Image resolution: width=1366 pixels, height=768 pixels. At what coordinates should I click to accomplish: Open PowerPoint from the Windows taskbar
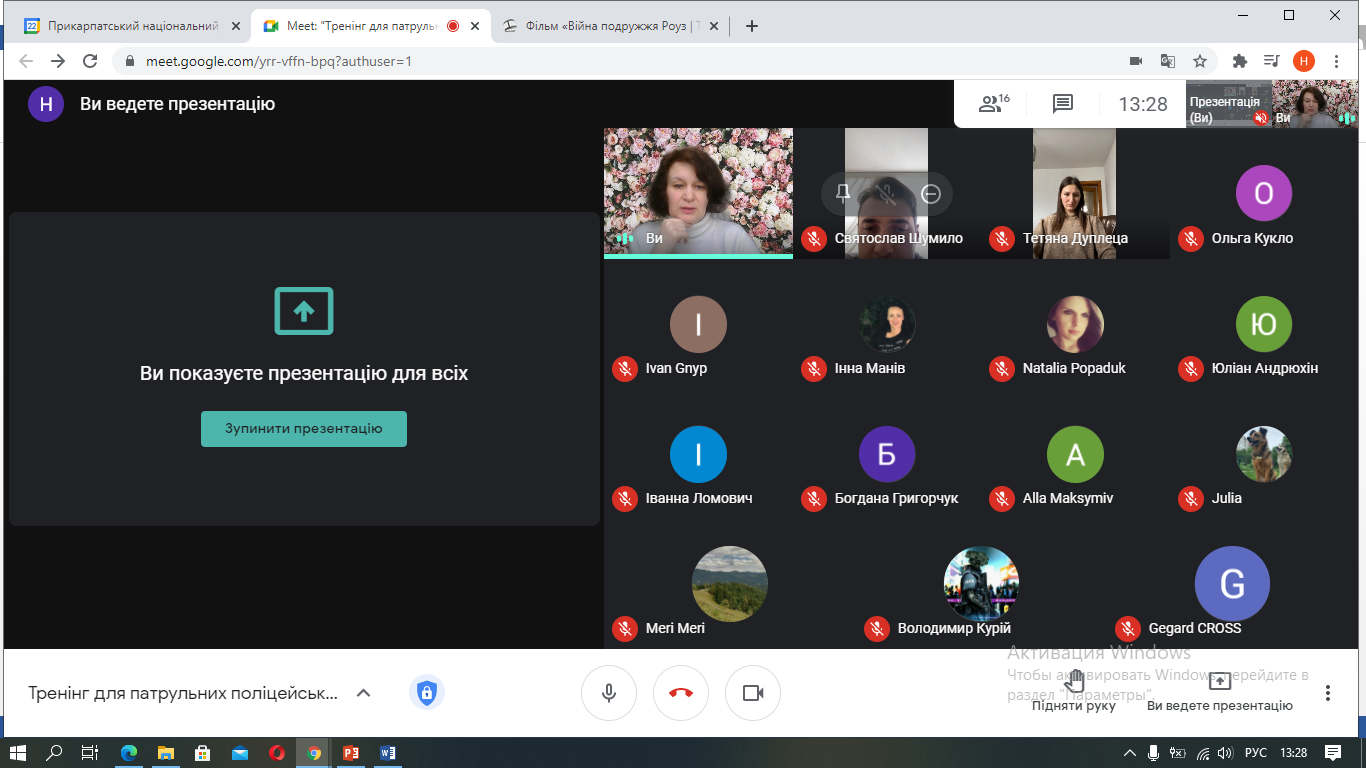pos(351,753)
